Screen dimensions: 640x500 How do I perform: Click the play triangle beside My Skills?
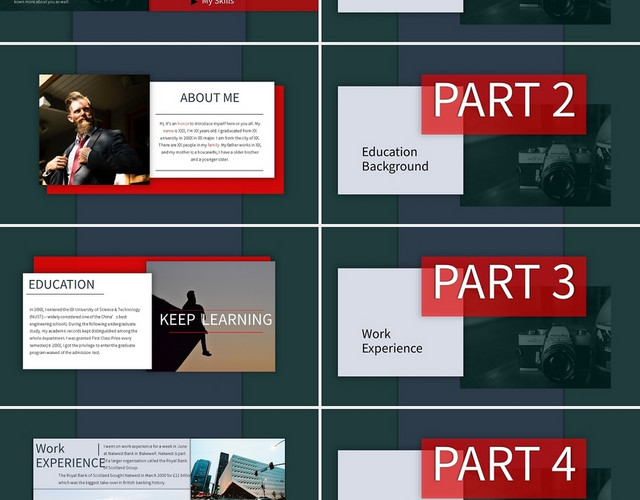[194, 2]
